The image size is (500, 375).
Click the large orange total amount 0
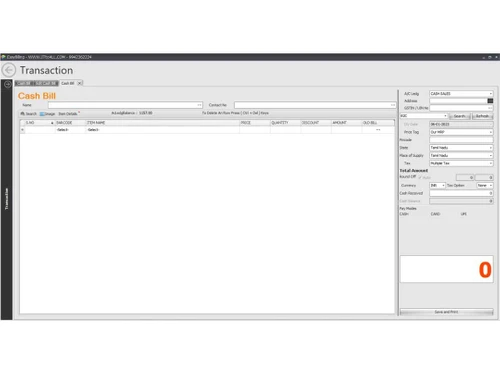click(x=485, y=270)
